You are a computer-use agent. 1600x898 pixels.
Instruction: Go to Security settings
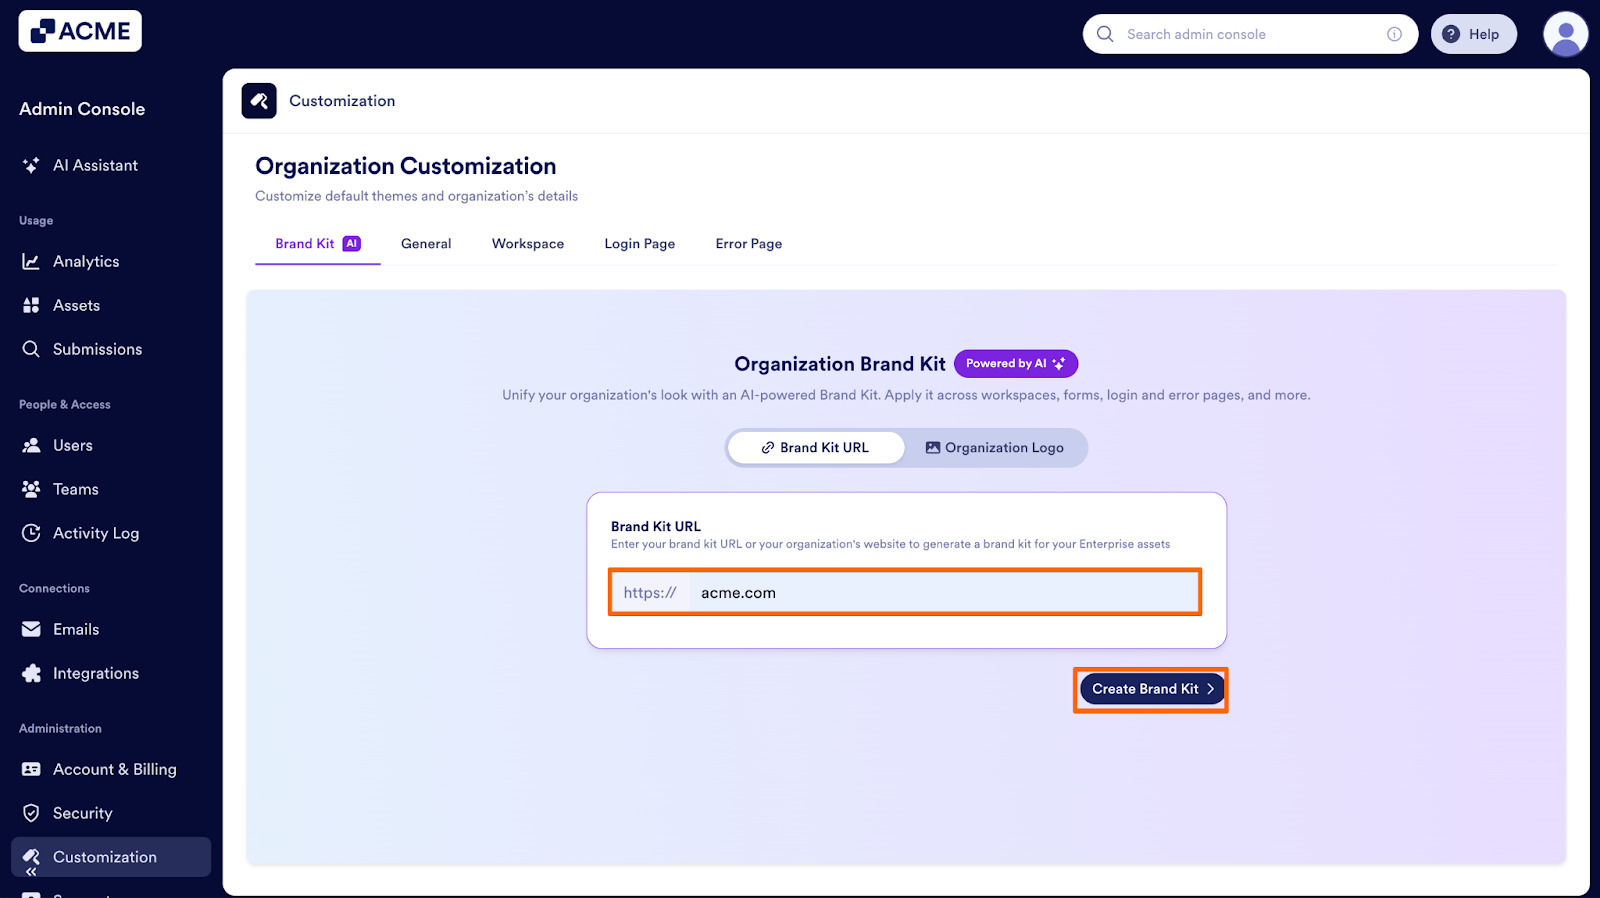coord(111,813)
